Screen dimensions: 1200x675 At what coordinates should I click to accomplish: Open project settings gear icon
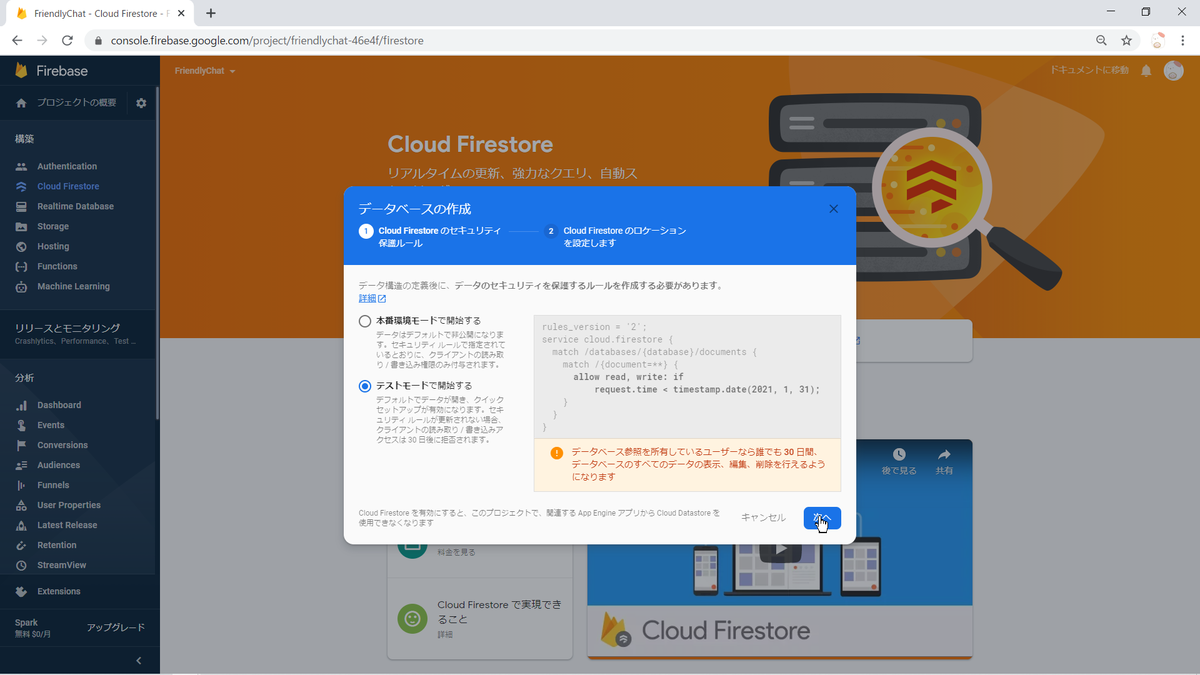tap(141, 103)
